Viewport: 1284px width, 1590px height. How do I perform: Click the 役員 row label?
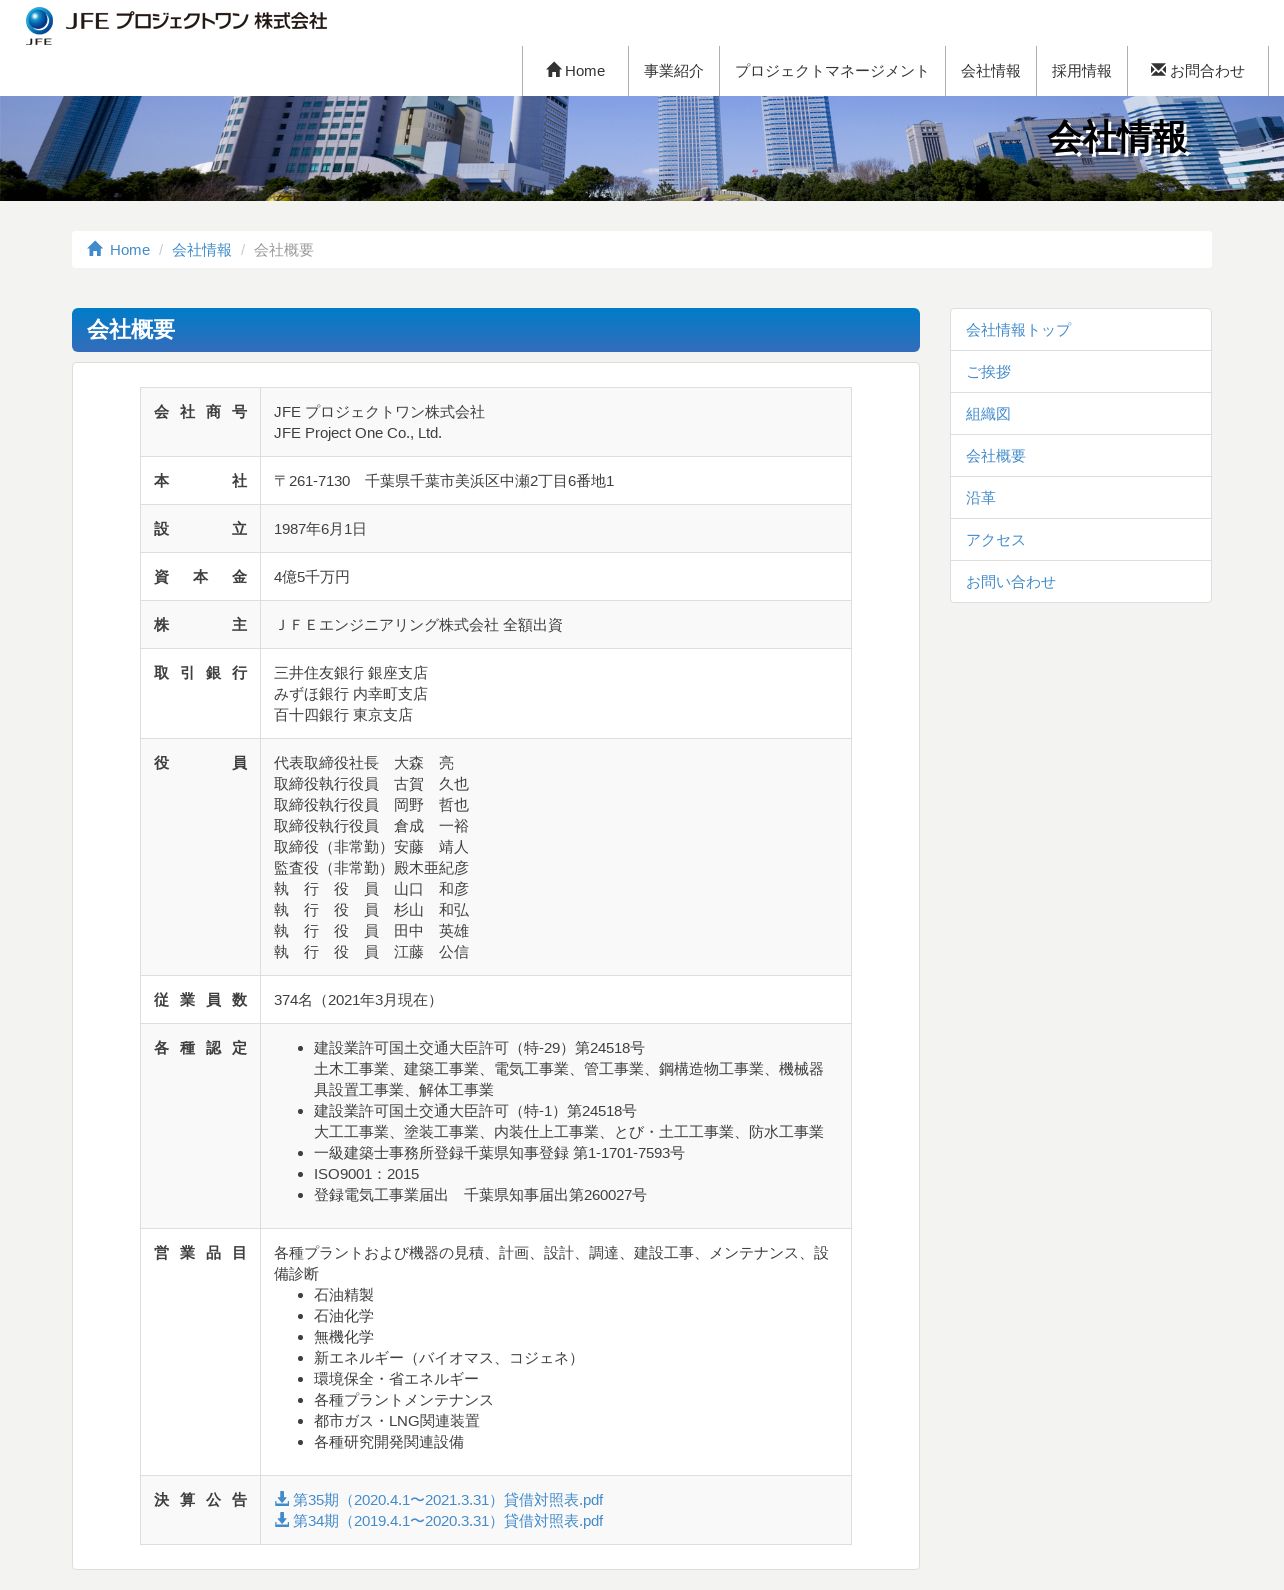click(201, 763)
